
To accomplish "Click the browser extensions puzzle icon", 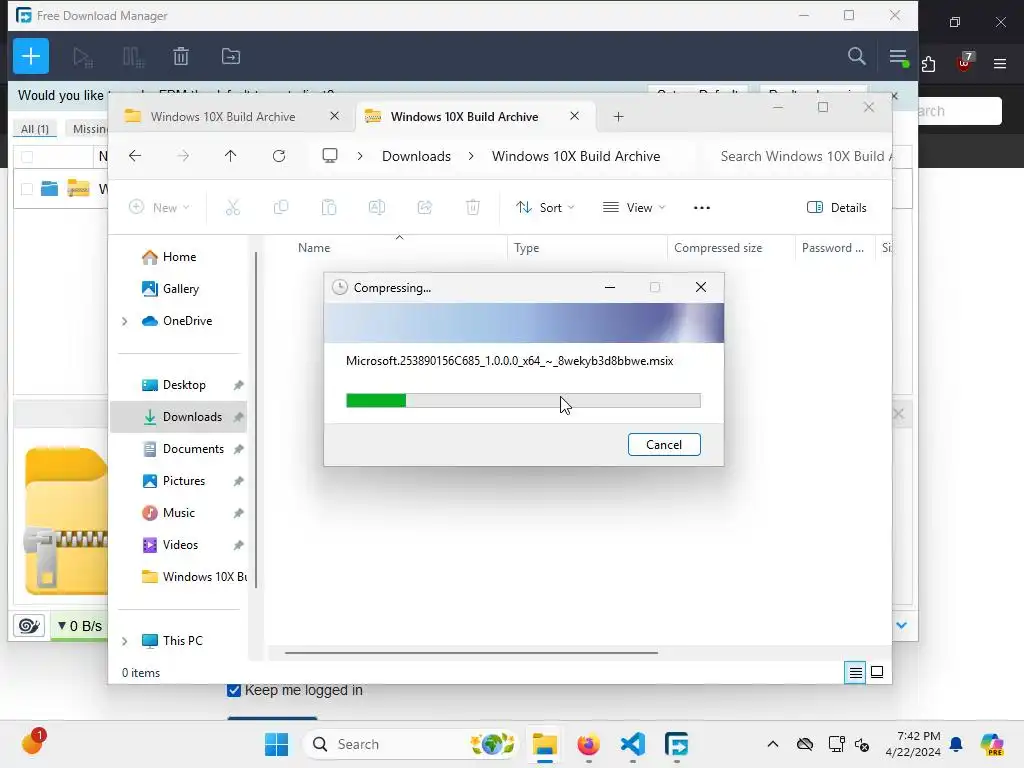I will (928, 64).
